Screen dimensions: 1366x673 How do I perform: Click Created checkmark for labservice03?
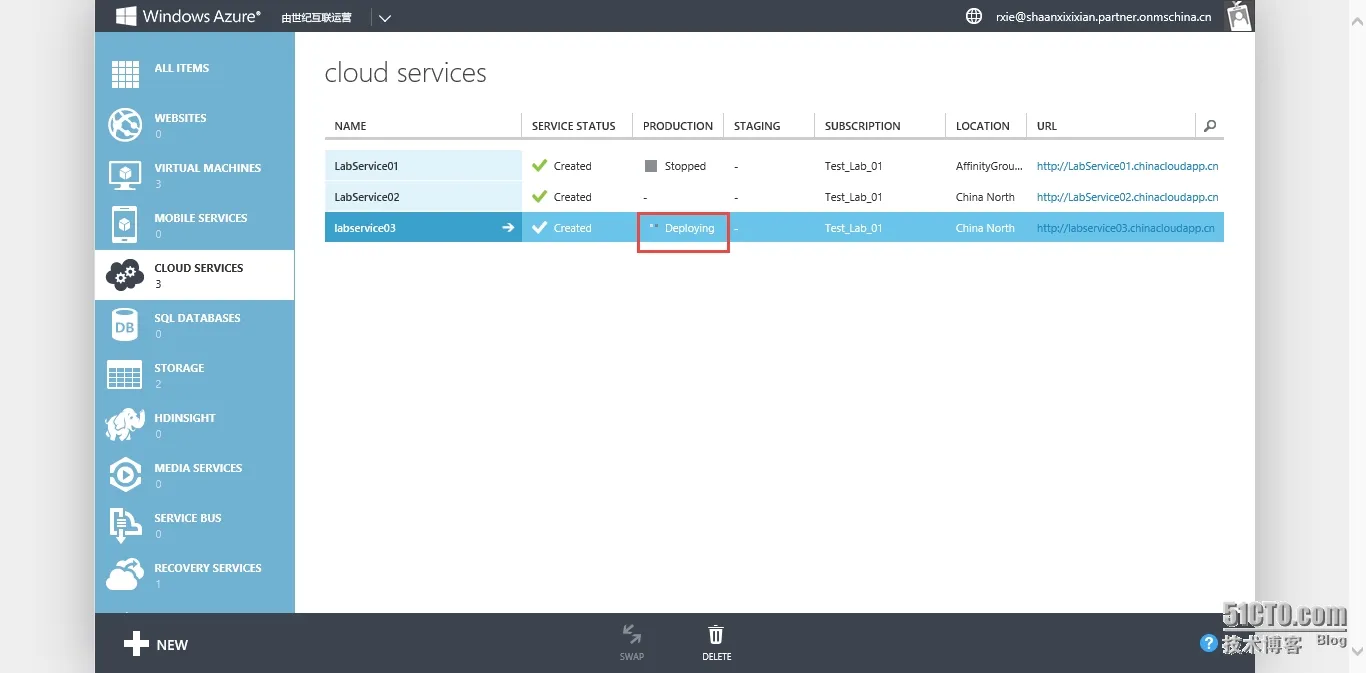pyautogui.click(x=540, y=228)
